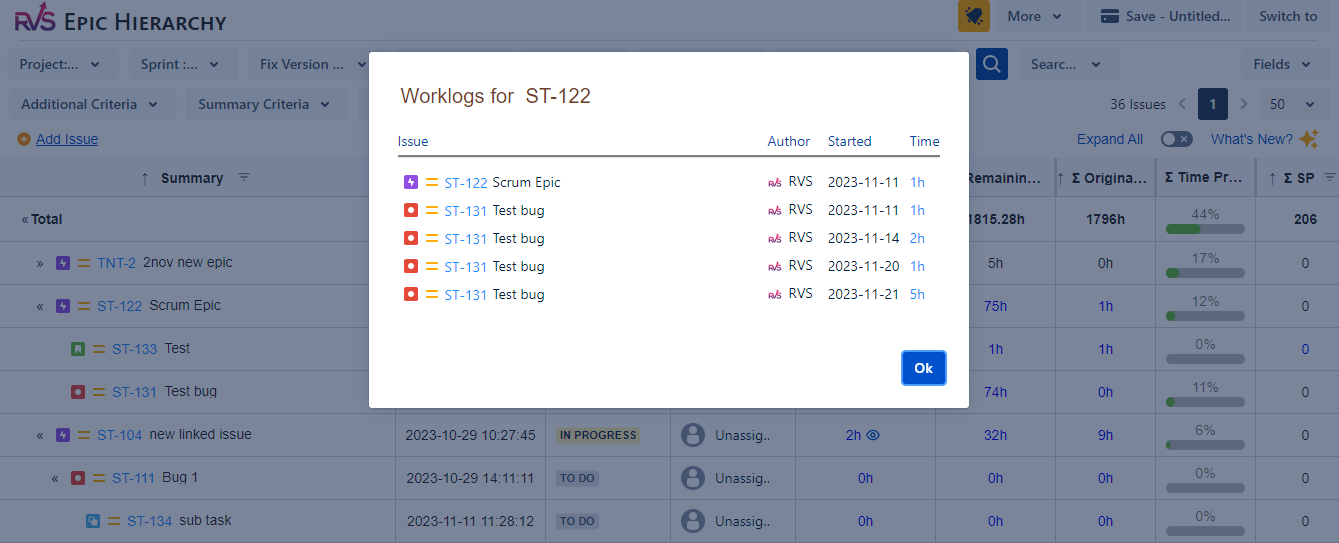The height and width of the screenshot is (543, 1339).
Task: Click the blue search magnifier icon
Action: pyautogui.click(x=991, y=64)
